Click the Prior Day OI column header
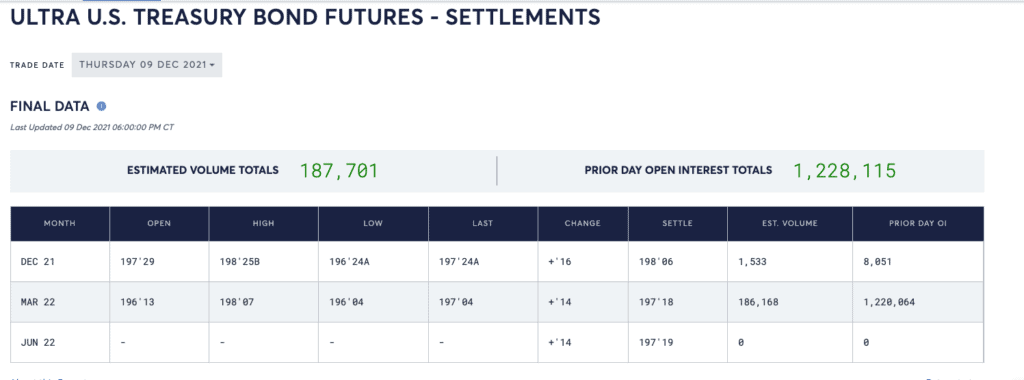The height and width of the screenshot is (380, 1024). tap(918, 223)
